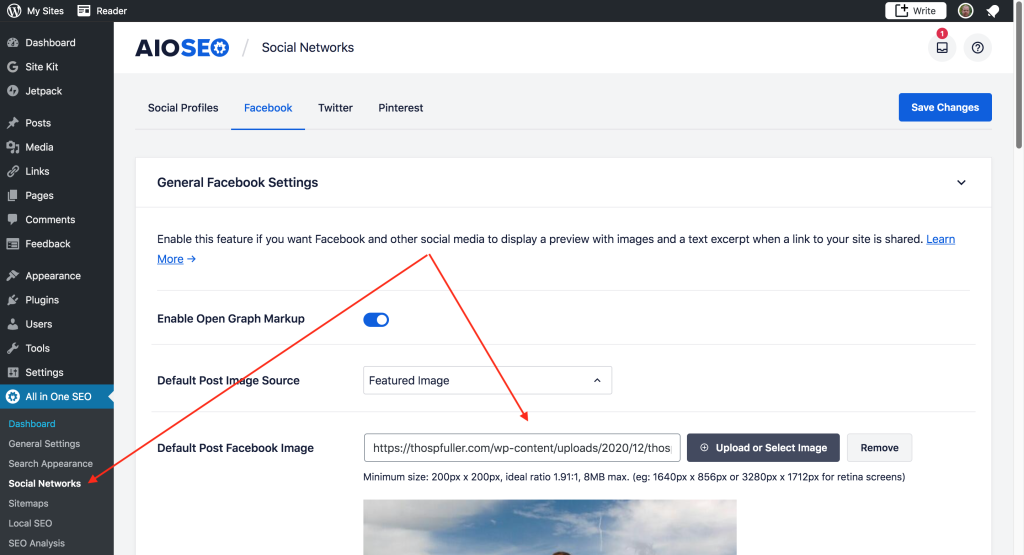1024x555 pixels.
Task: Switch to Social Profiles tab
Action: click(183, 108)
